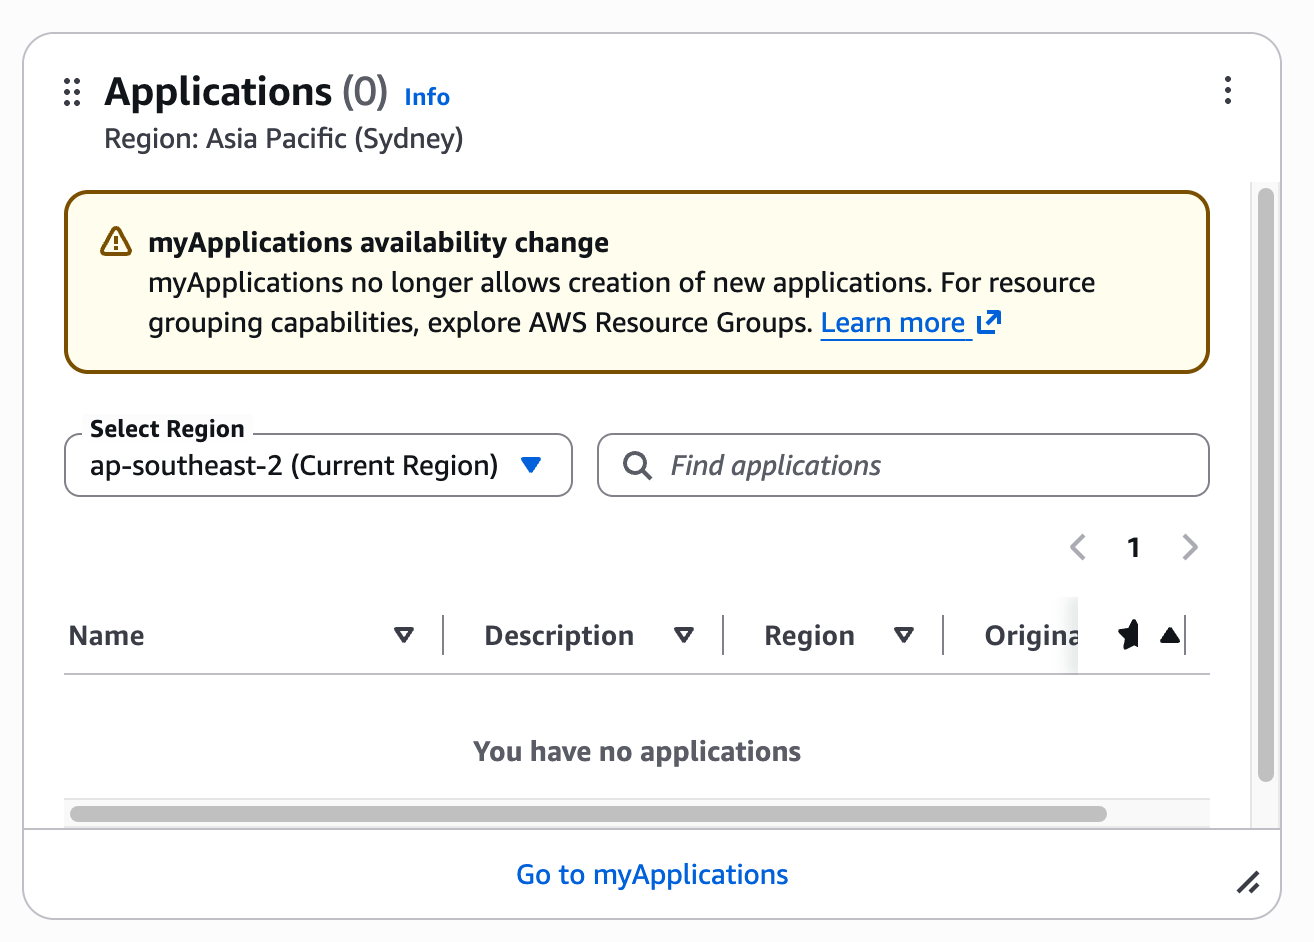
Task: Click the truncated Origina column header
Action: tap(1031, 636)
